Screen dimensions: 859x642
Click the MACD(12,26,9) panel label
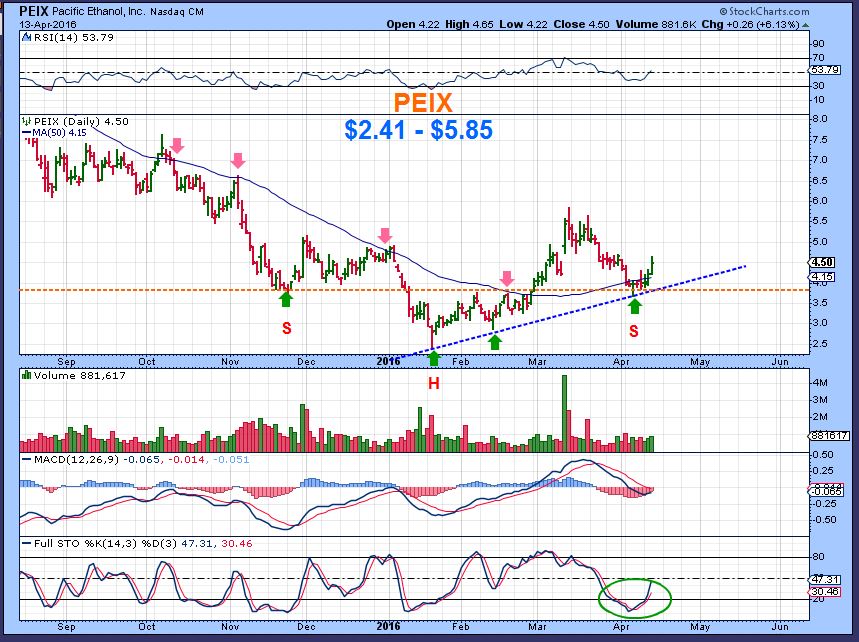coord(76,460)
